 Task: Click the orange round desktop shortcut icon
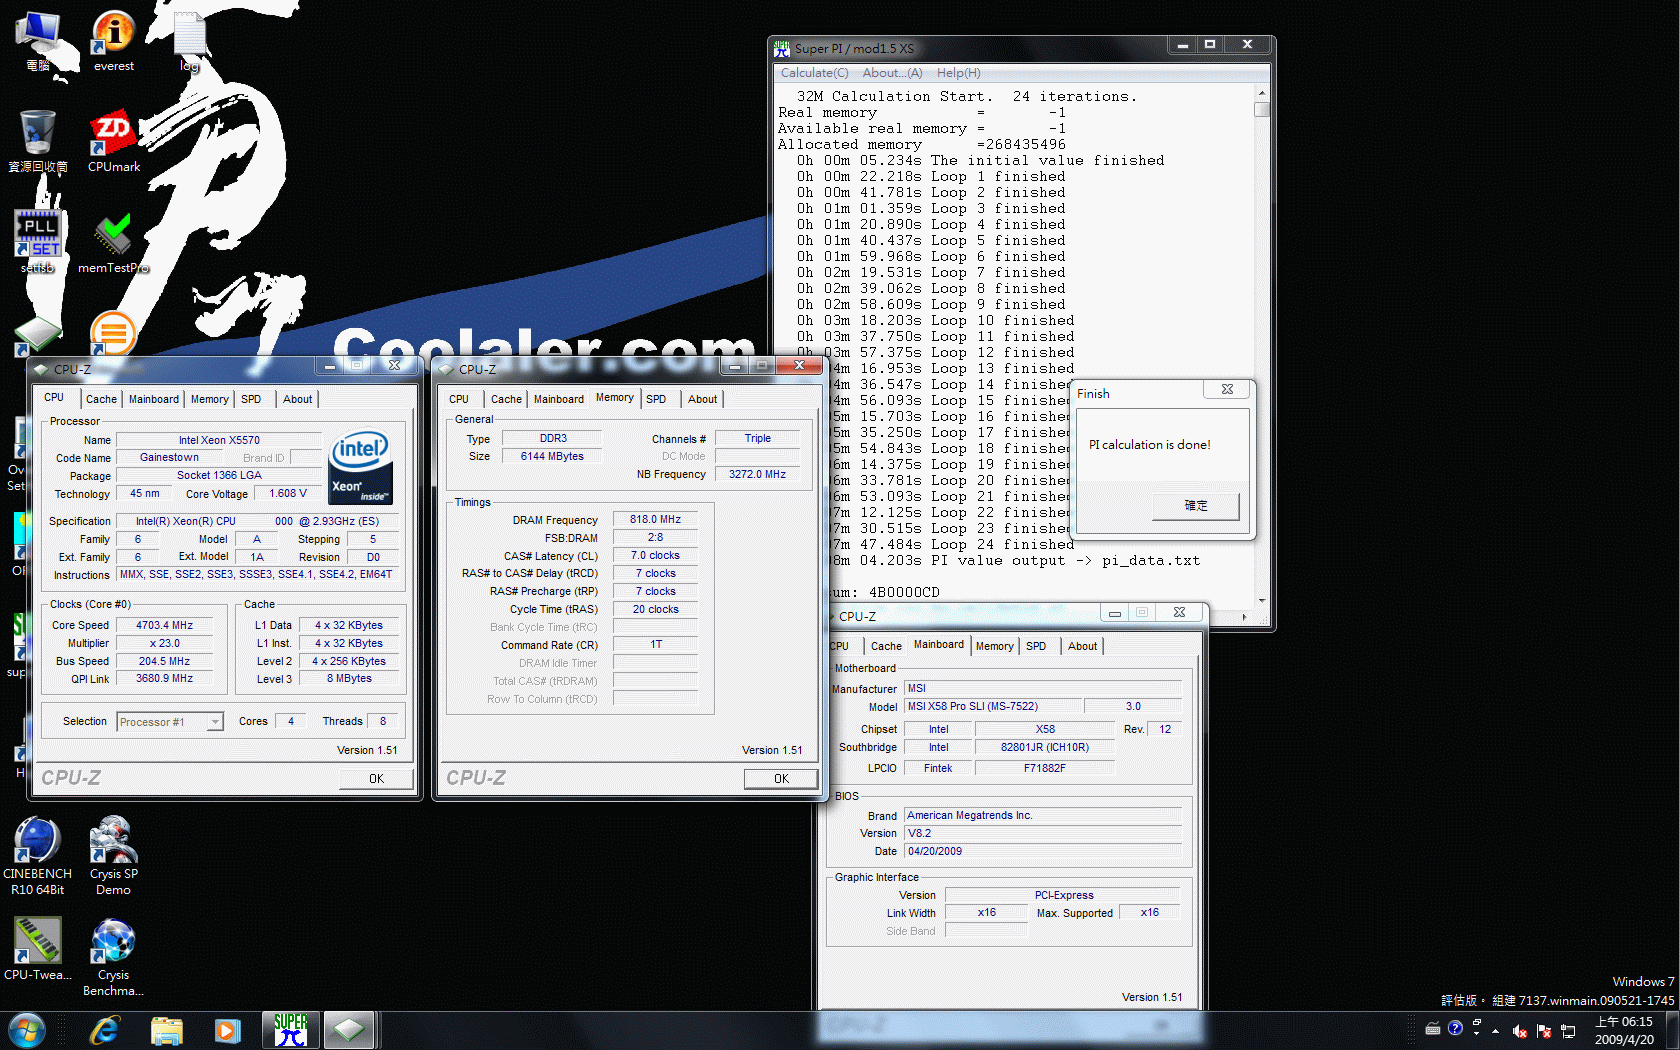(112, 333)
